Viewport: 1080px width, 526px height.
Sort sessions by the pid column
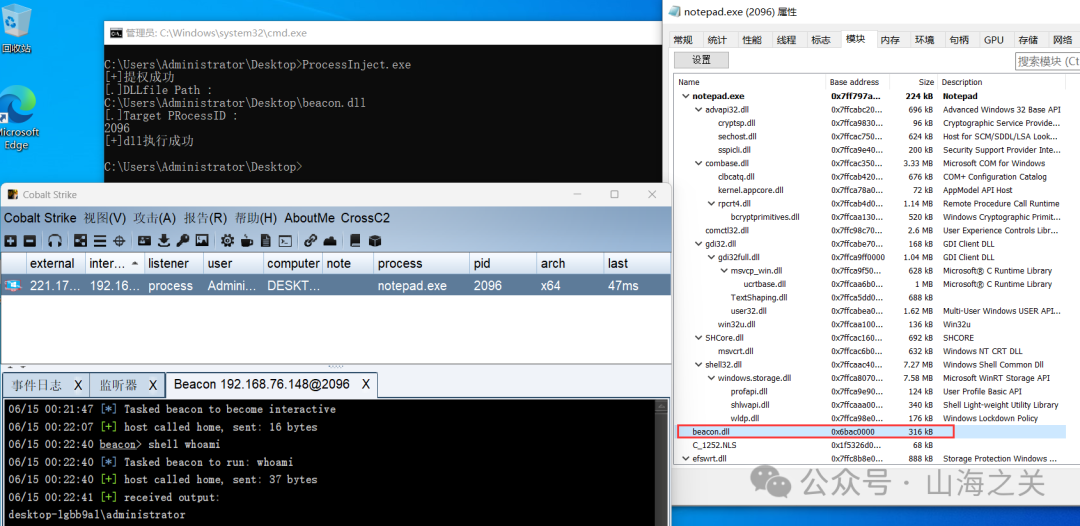(x=503, y=263)
